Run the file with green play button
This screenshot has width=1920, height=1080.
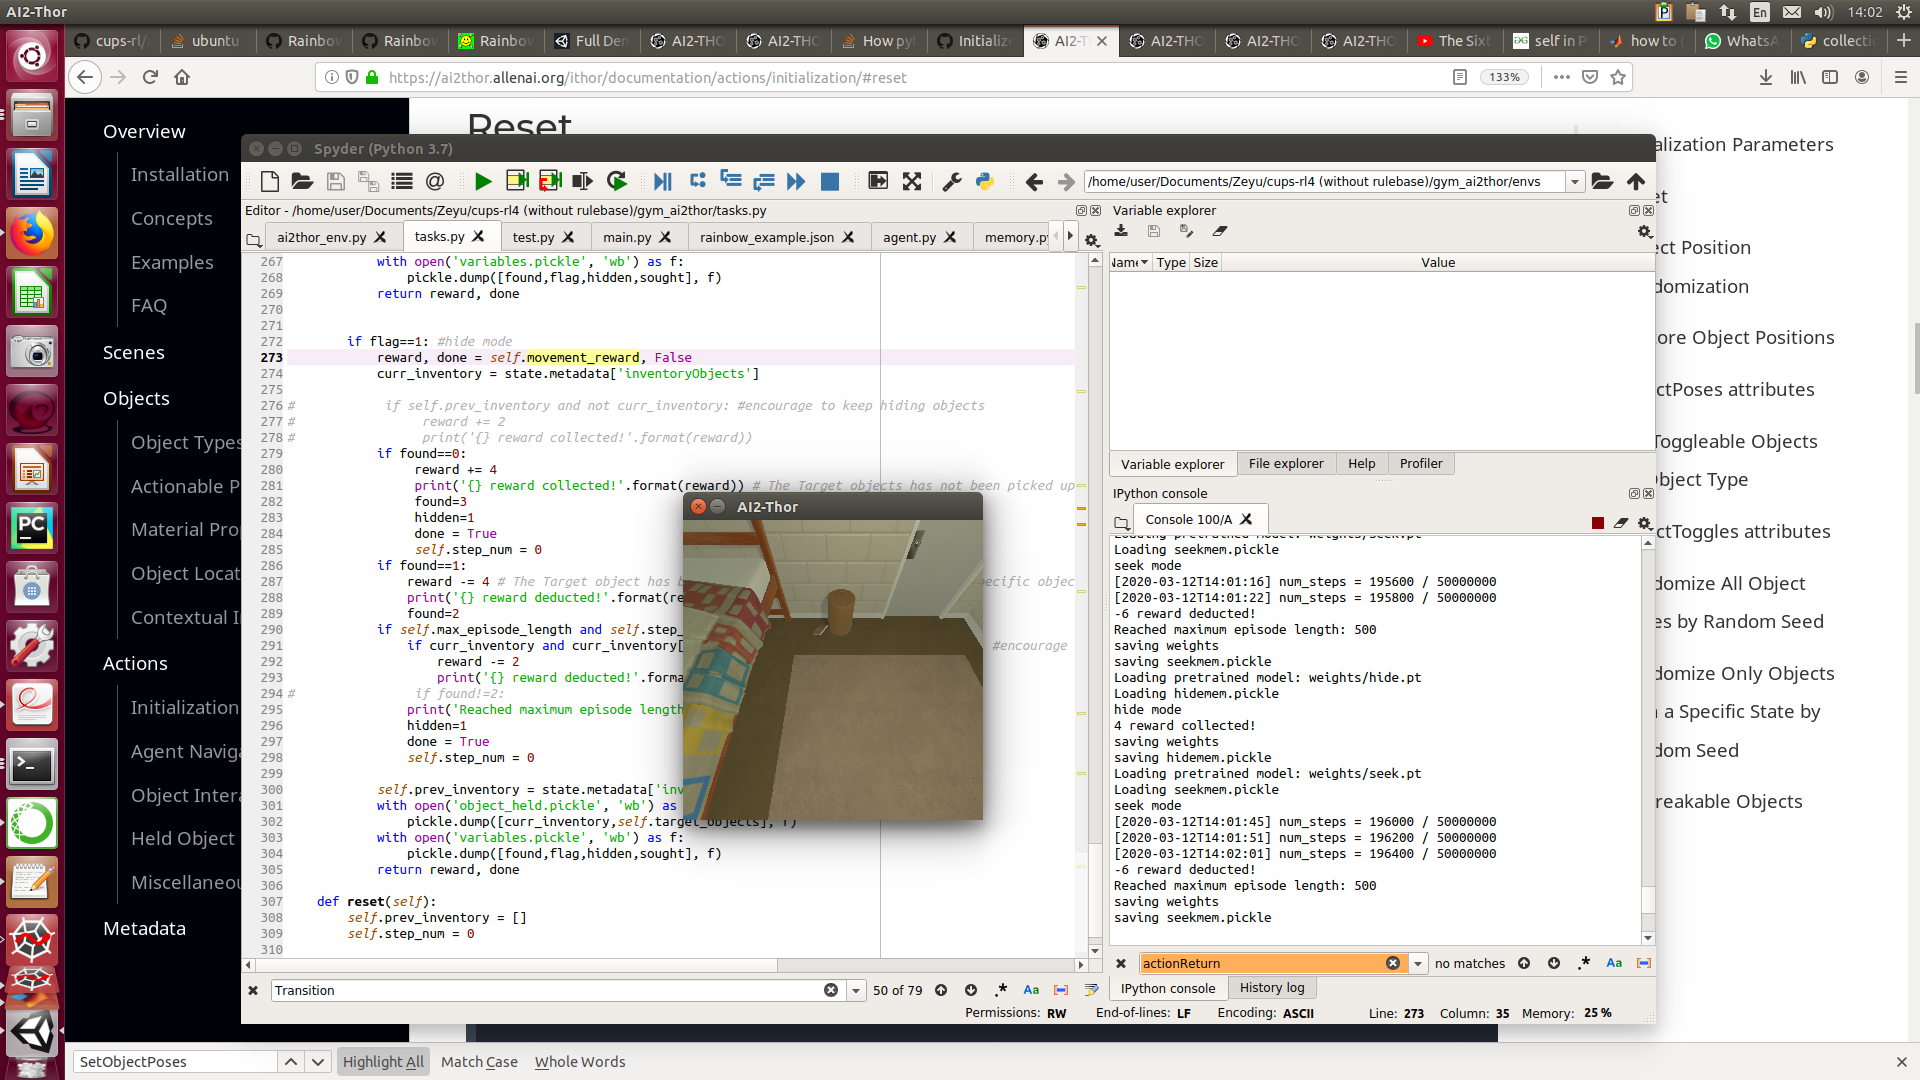(x=483, y=181)
